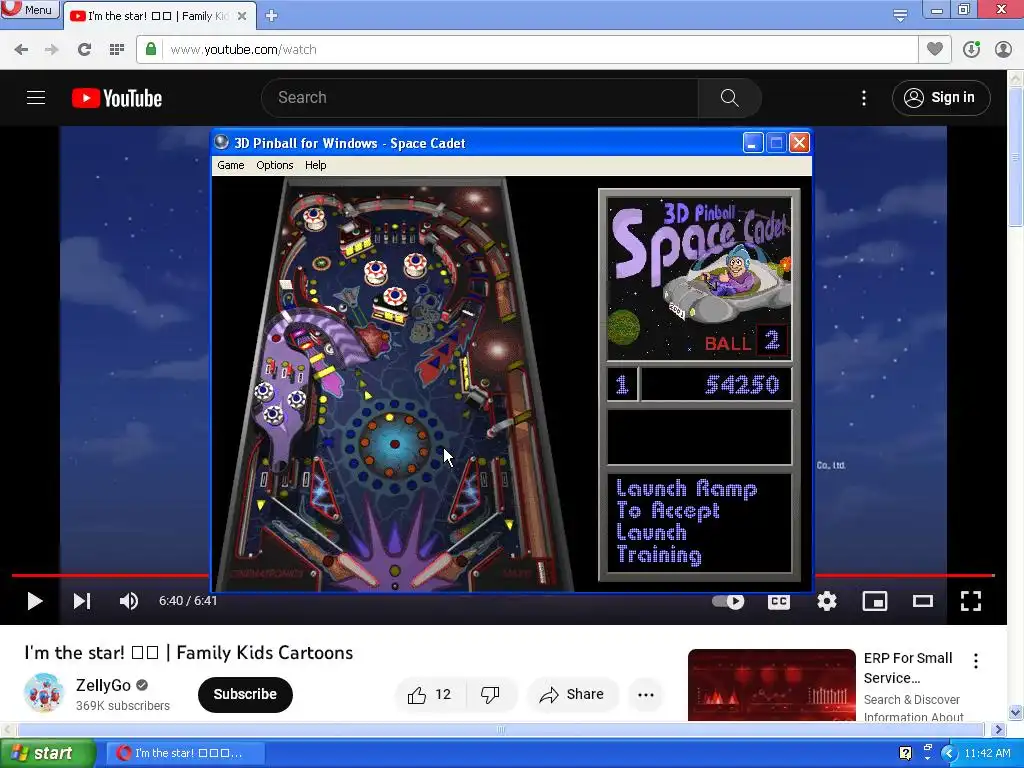Play the YouTube video
The width and height of the screenshot is (1024, 768).
tap(35, 601)
